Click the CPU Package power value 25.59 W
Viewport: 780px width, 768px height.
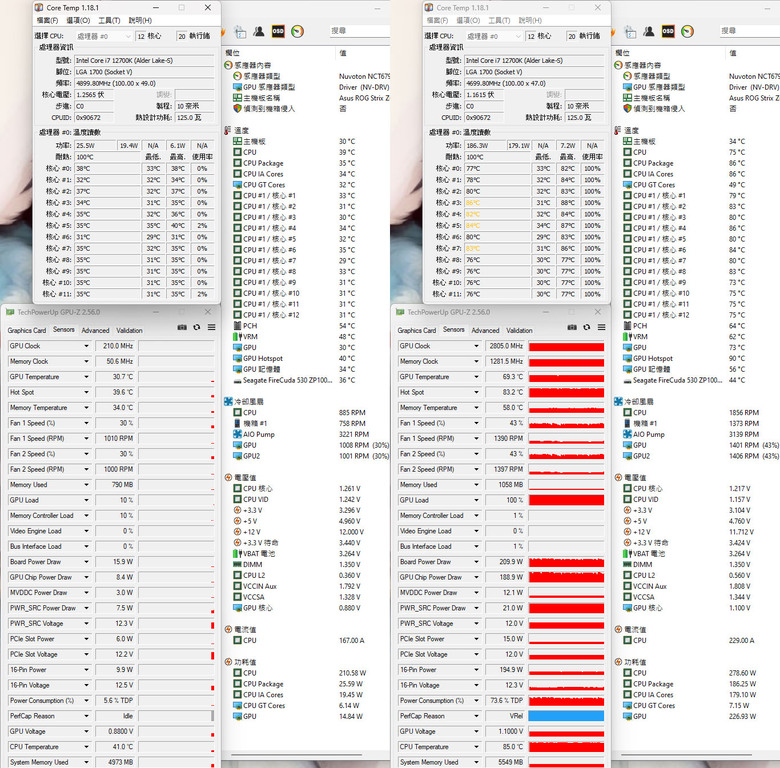pyautogui.click(x=351, y=684)
